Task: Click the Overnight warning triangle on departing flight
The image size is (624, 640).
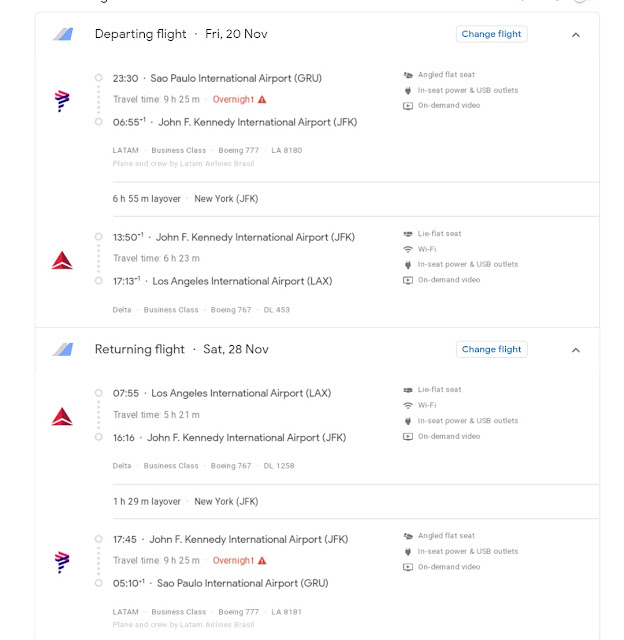Action: [262, 100]
